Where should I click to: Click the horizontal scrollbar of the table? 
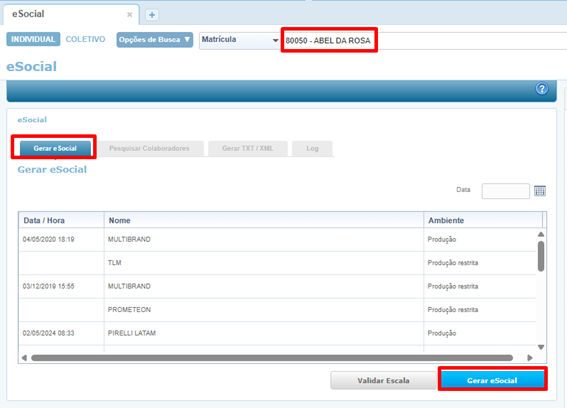click(272, 358)
